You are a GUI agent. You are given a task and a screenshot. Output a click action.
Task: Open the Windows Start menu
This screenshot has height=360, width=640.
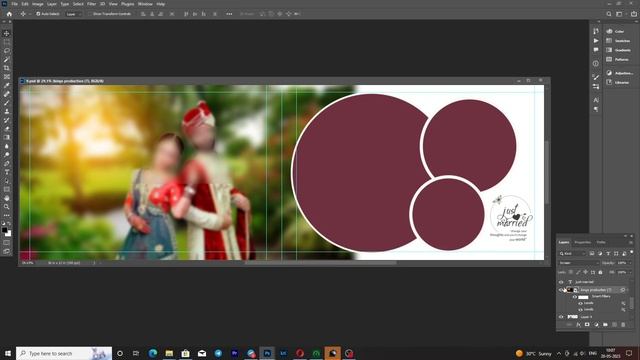tap(7, 353)
